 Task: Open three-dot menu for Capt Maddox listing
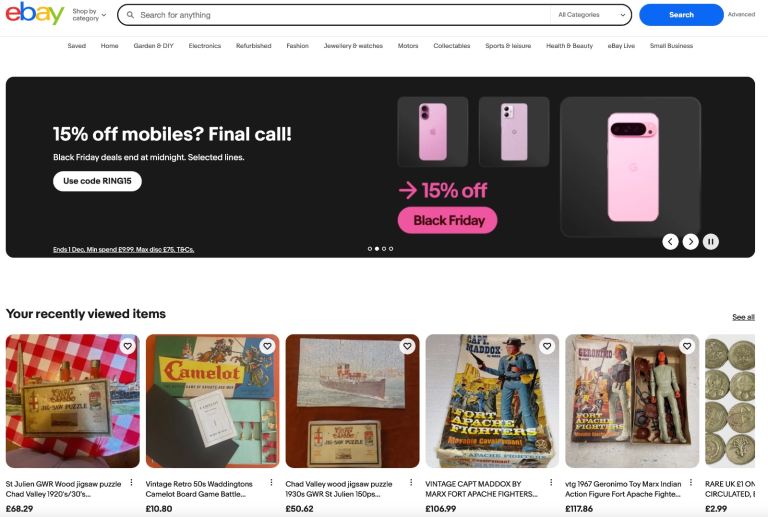(551, 483)
